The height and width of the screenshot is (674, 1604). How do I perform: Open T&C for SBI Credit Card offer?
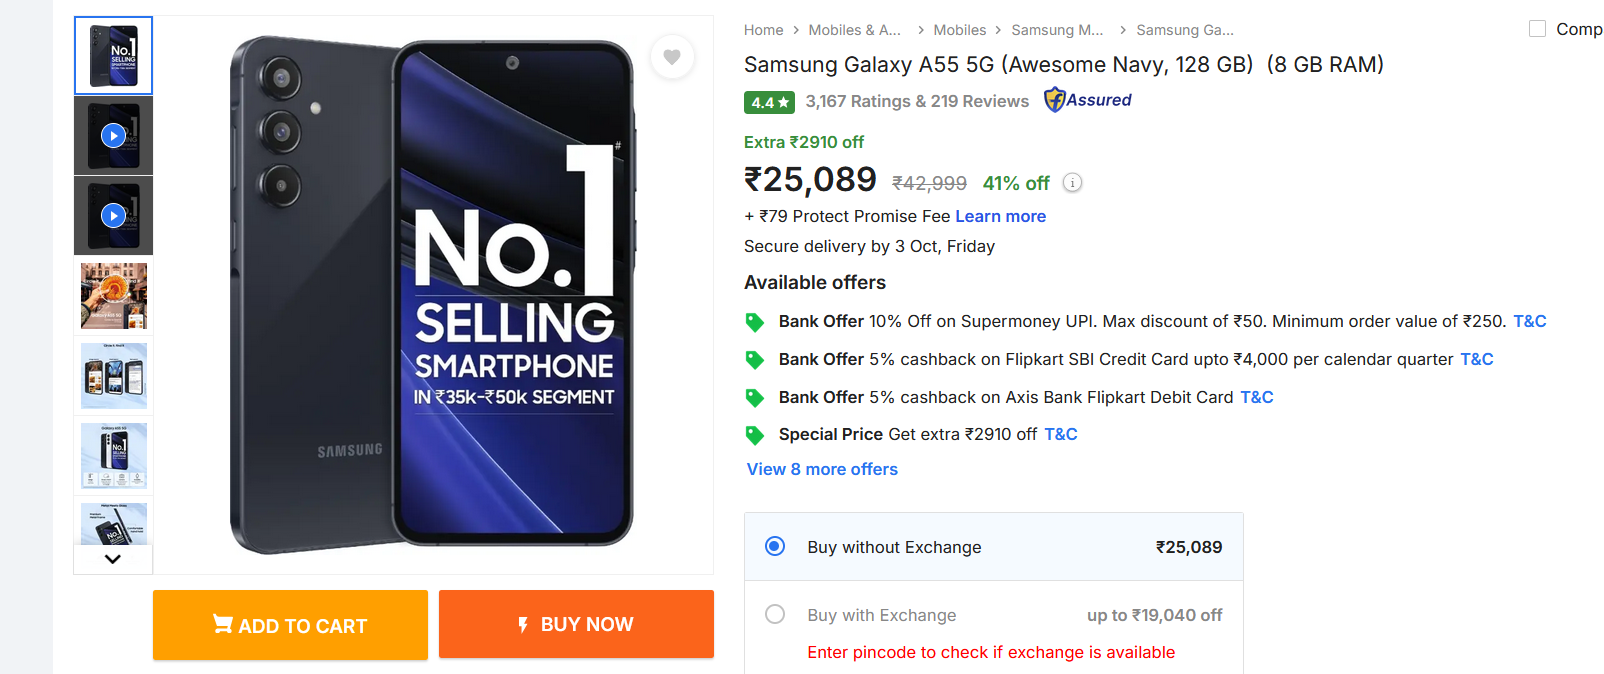click(1476, 359)
